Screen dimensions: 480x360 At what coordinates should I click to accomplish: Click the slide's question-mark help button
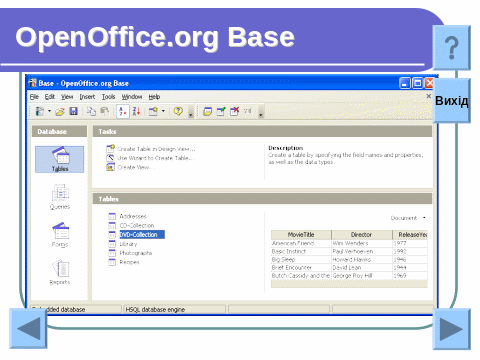click(x=452, y=48)
